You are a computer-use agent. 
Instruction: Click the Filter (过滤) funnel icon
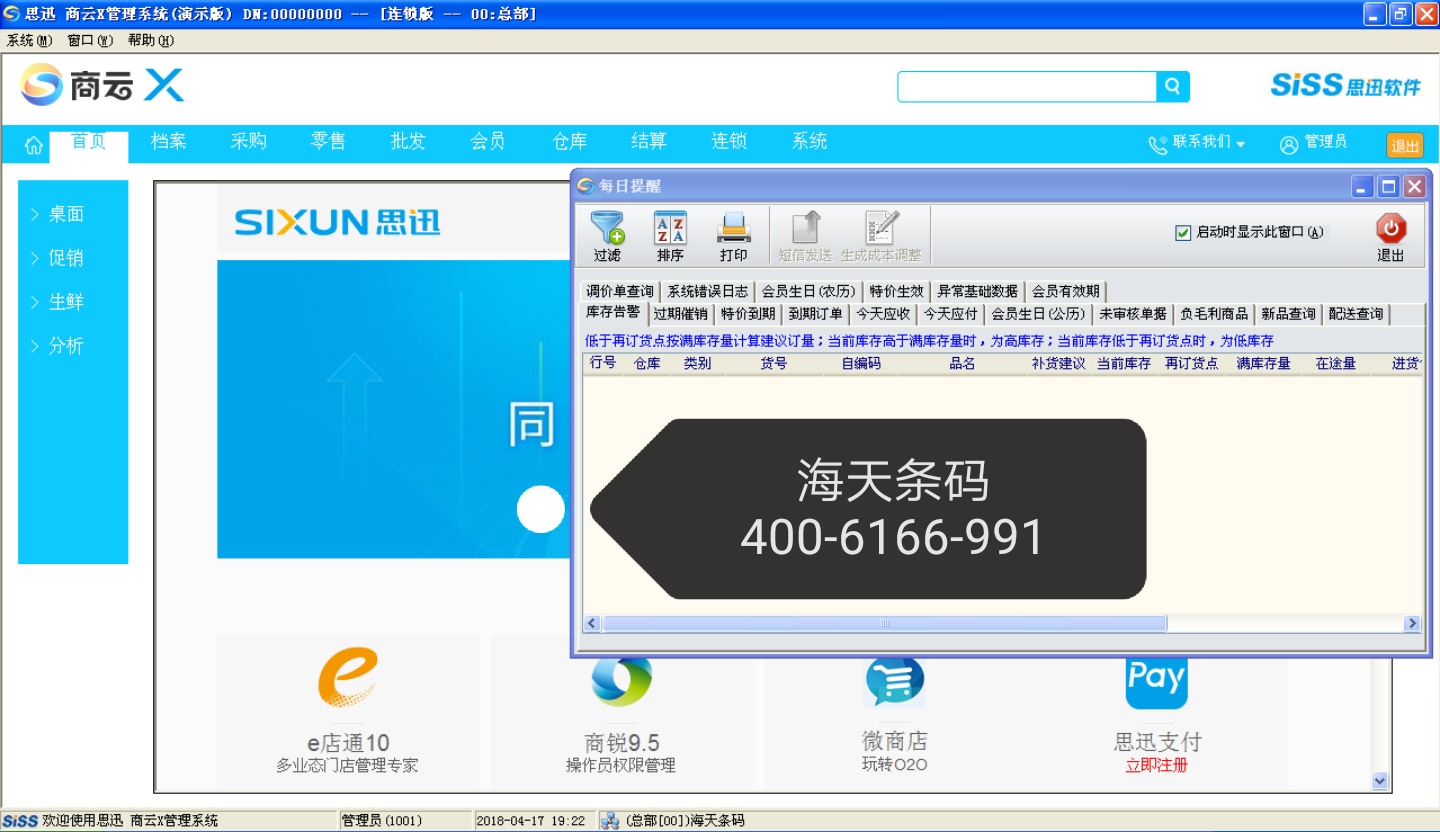point(607,229)
